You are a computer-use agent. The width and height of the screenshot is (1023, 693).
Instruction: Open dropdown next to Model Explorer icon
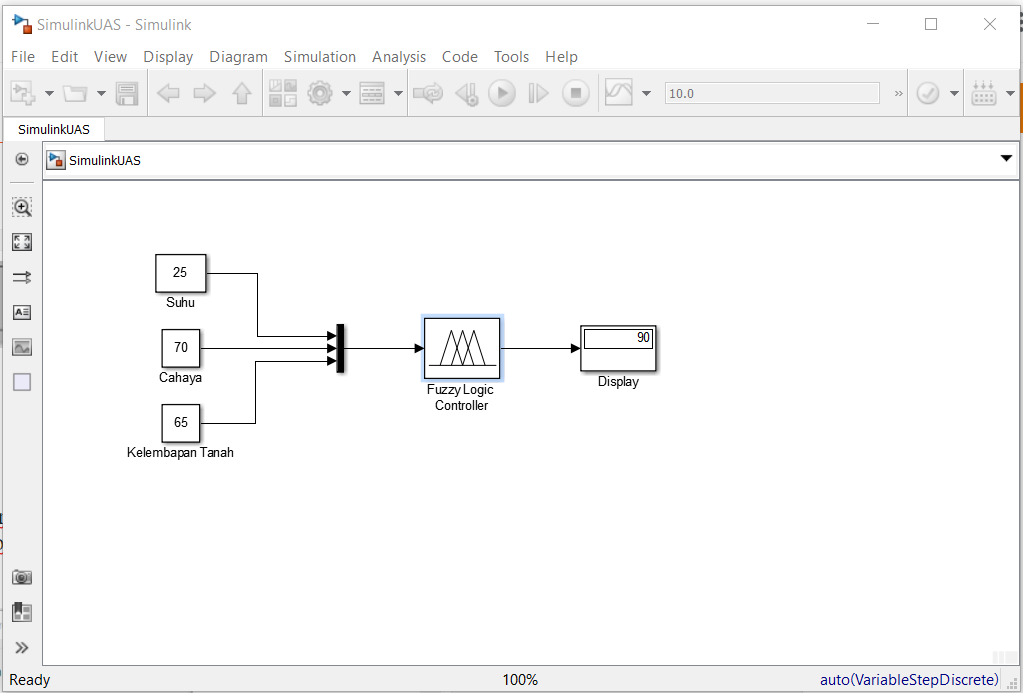(398, 93)
